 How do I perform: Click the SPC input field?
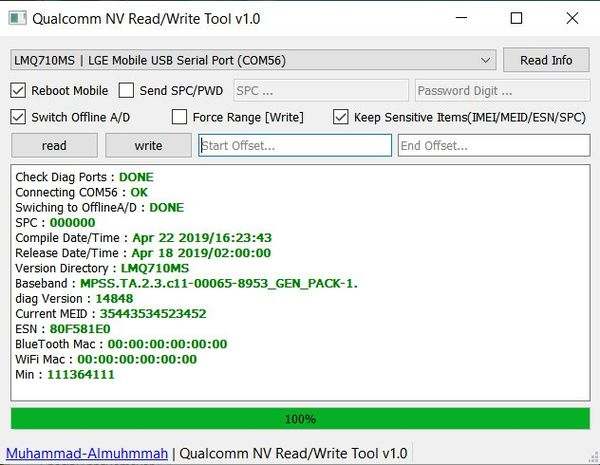point(321,91)
